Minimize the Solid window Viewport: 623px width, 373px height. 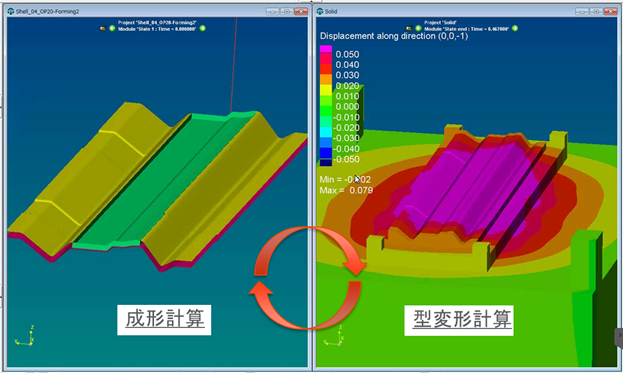[582, 12]
